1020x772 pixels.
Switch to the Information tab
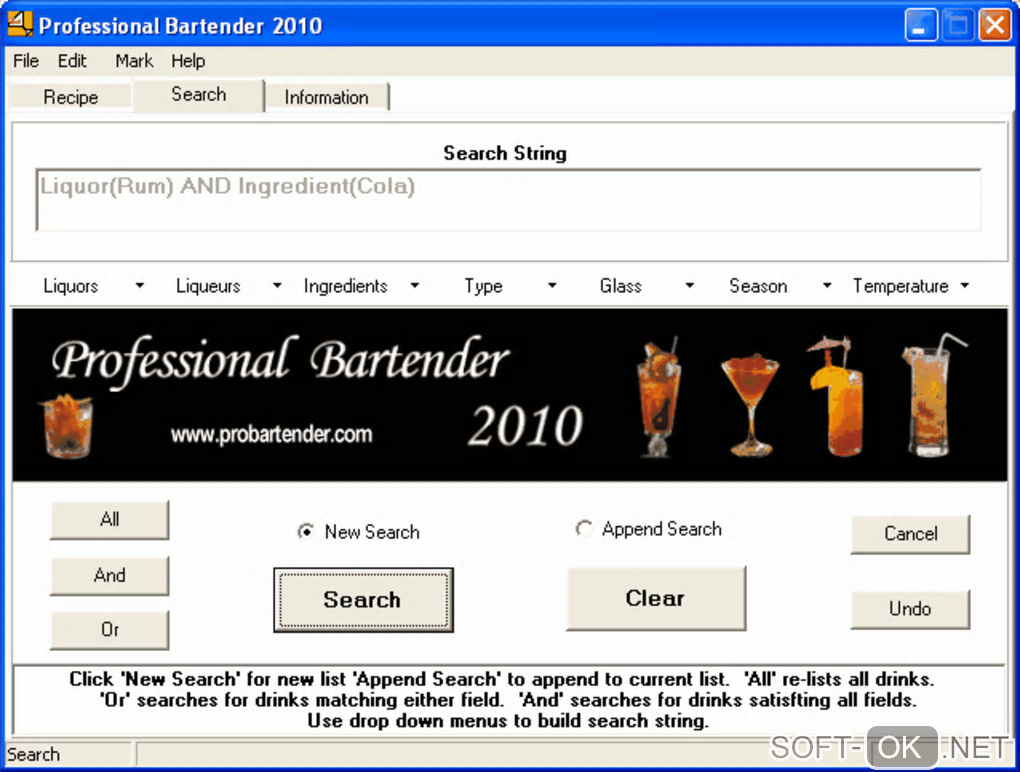point(327,97)
